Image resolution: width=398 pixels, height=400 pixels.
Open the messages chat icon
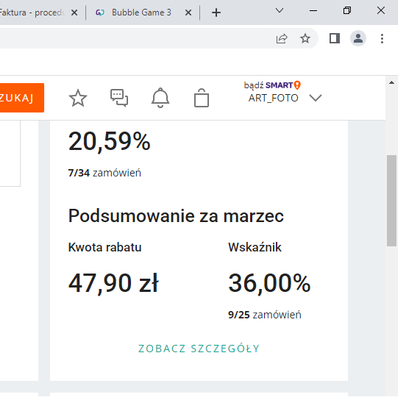(x=119, y=98)
